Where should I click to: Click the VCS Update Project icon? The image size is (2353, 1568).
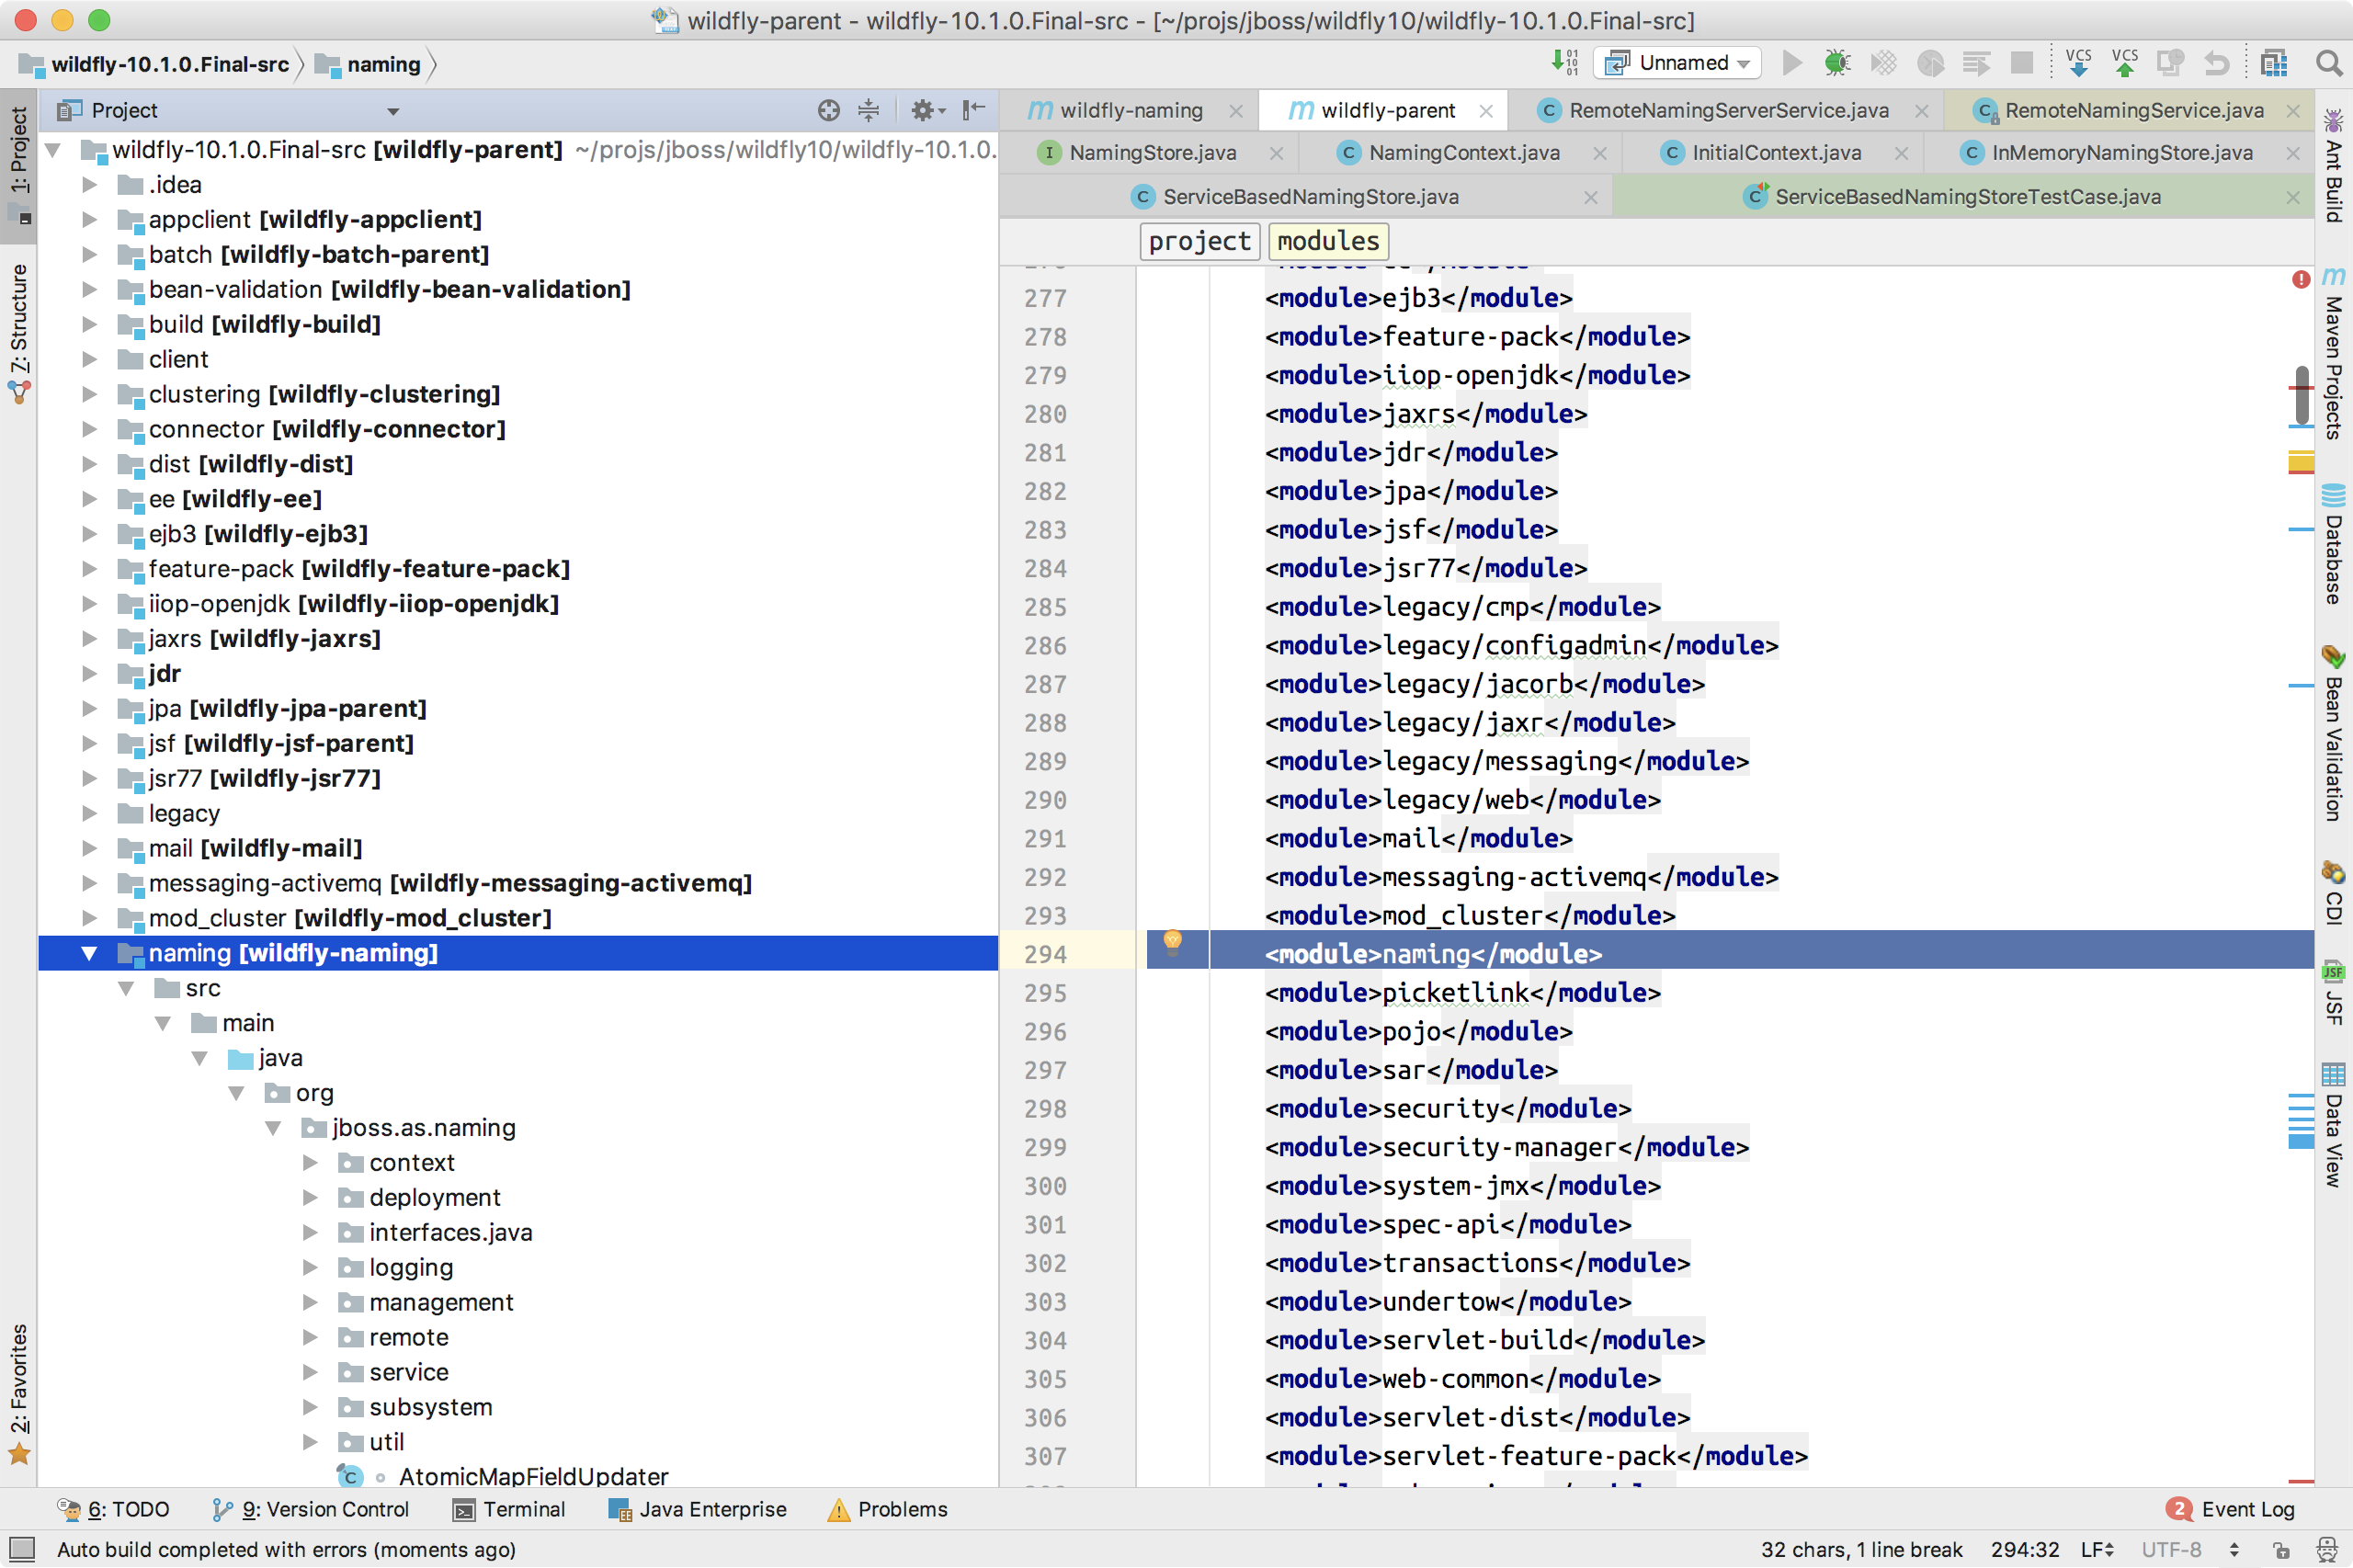(2079, 63)
